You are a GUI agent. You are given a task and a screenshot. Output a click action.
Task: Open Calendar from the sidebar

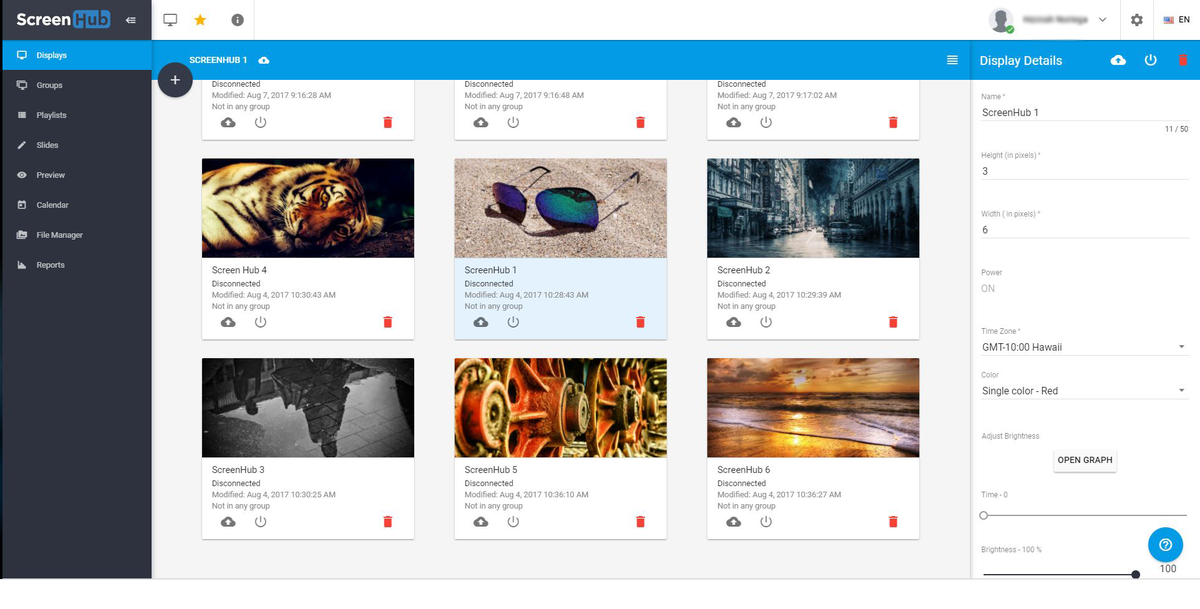76,205
